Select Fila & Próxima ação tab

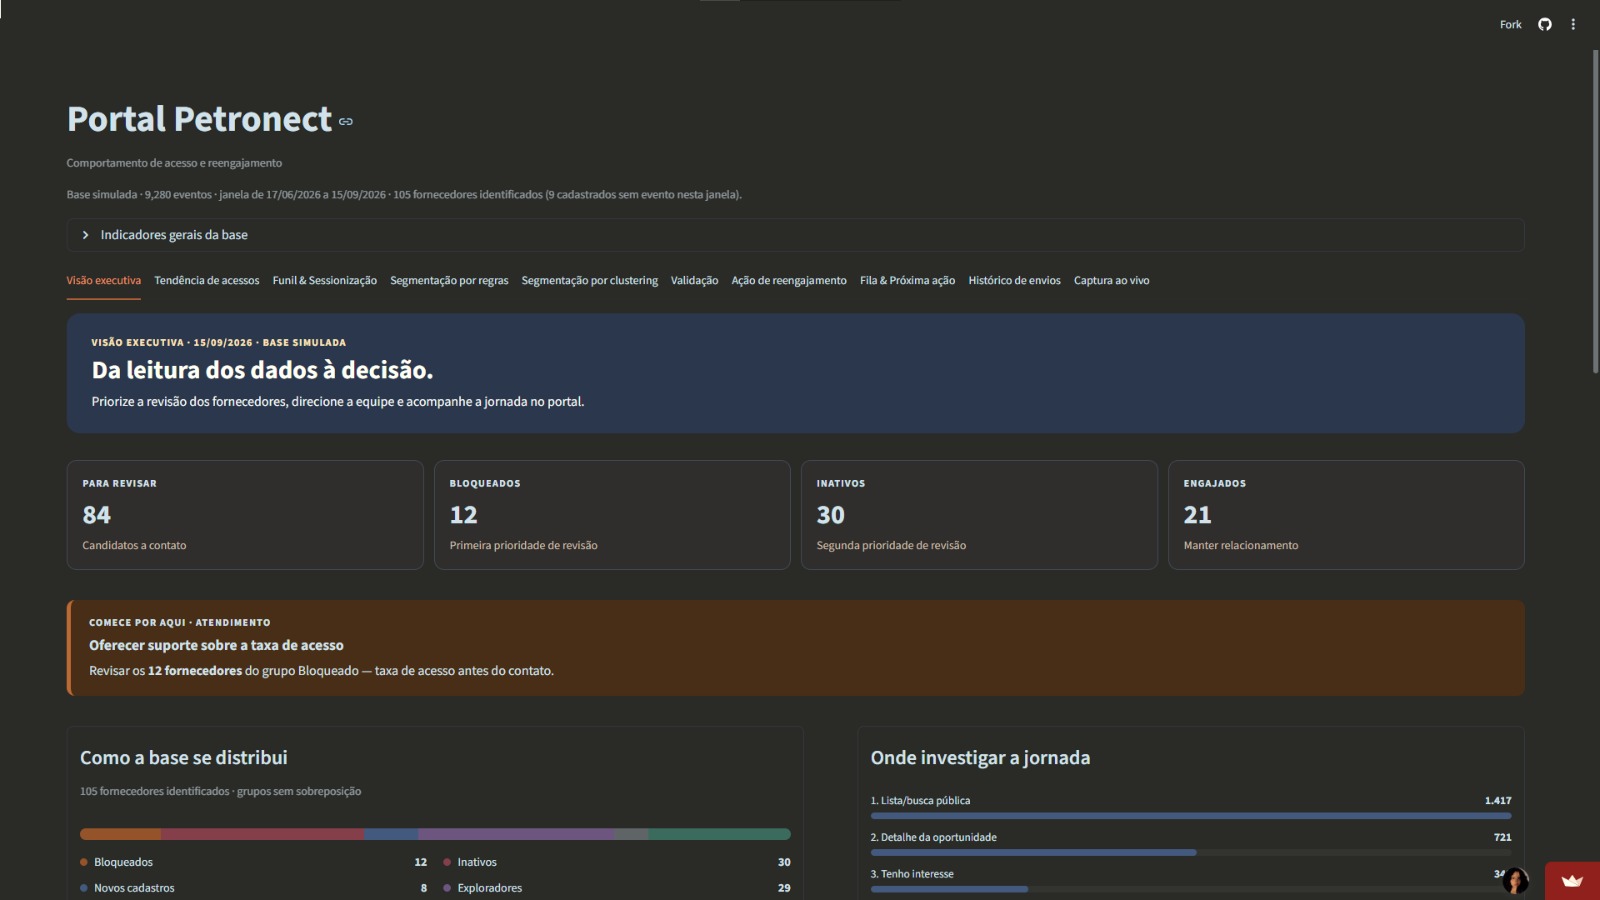[907, 281]
